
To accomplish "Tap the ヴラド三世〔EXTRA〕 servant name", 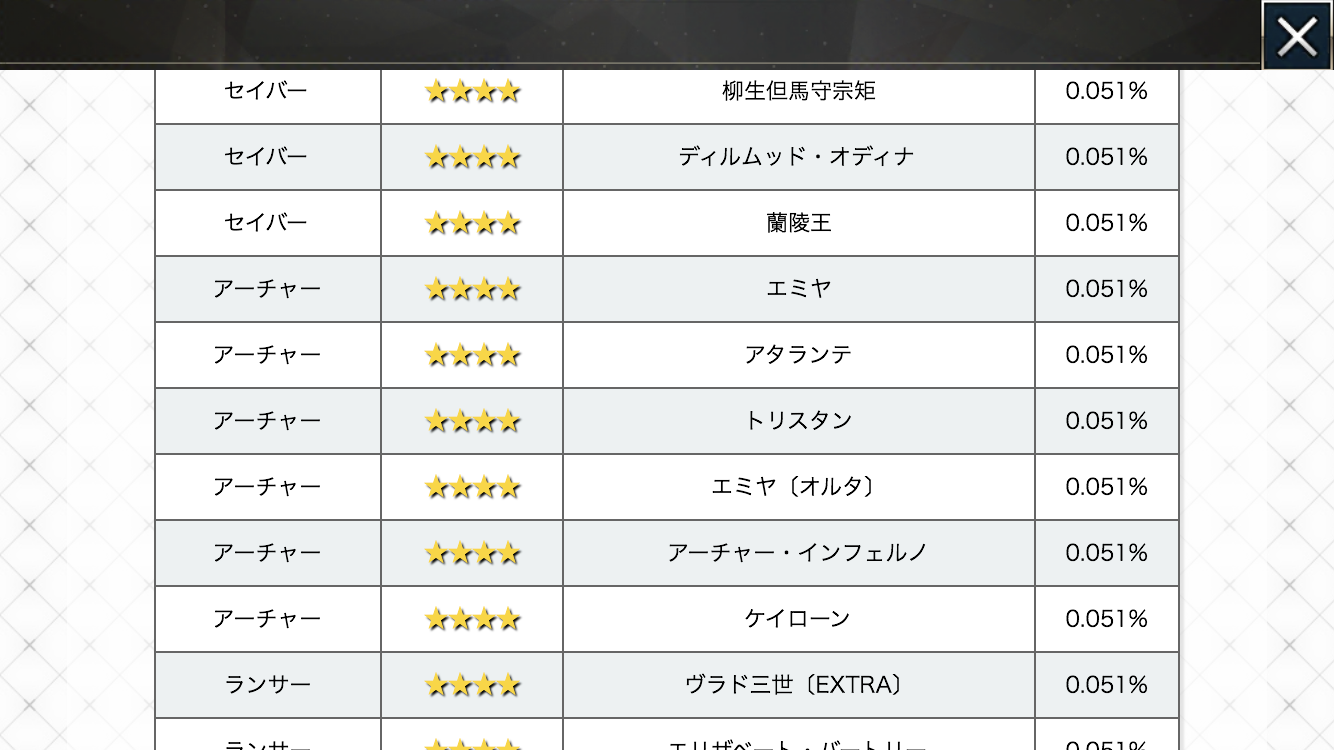I will 798,685.
